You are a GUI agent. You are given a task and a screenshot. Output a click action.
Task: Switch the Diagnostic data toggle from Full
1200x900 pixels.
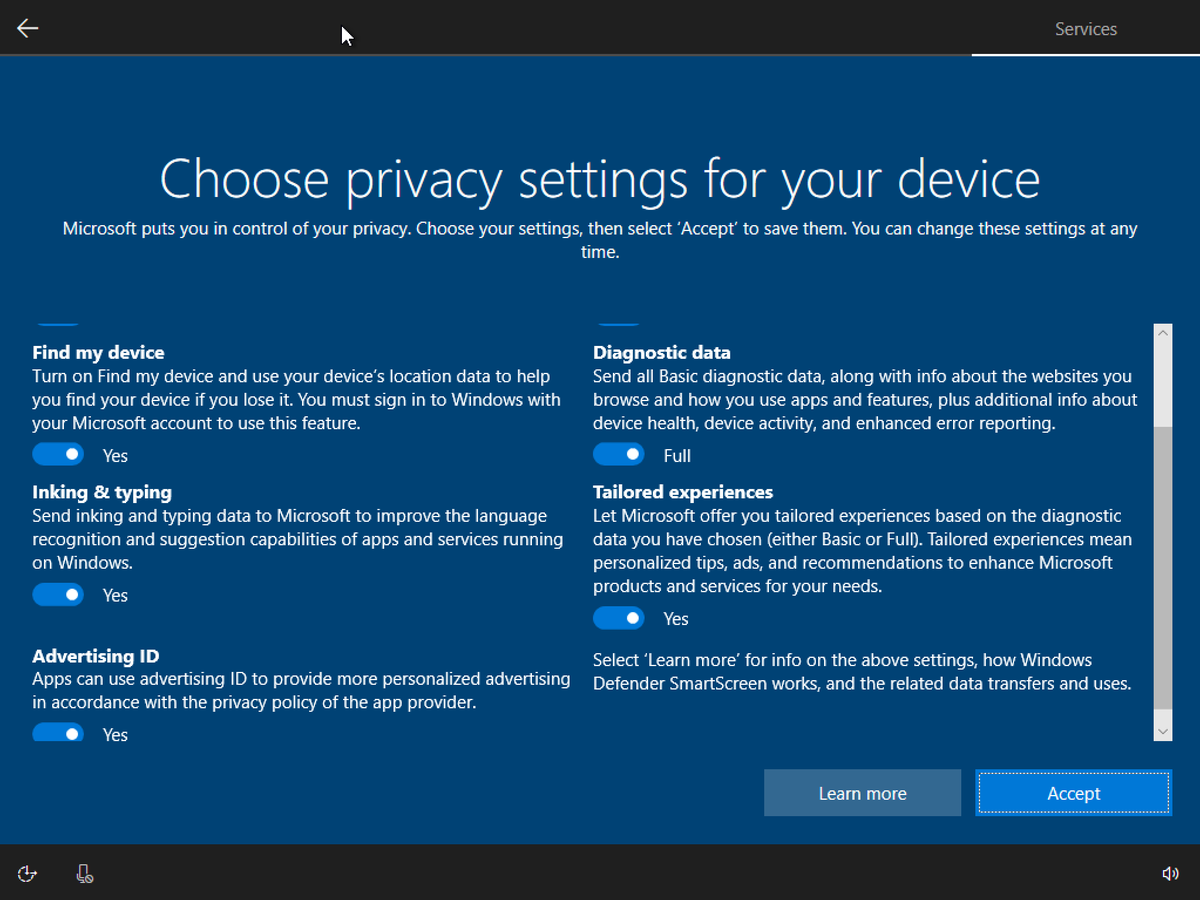(619, 455)
